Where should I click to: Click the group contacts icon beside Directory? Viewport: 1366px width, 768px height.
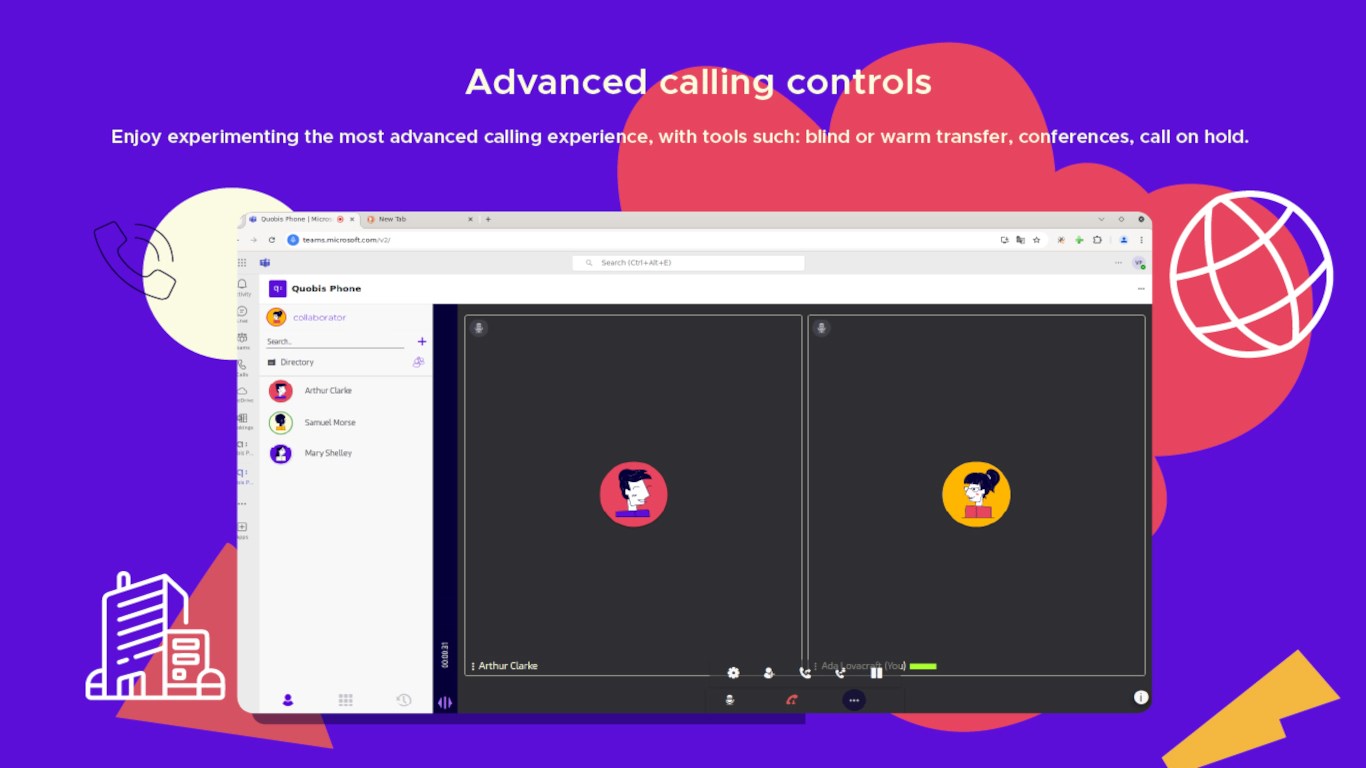(418, 362)
